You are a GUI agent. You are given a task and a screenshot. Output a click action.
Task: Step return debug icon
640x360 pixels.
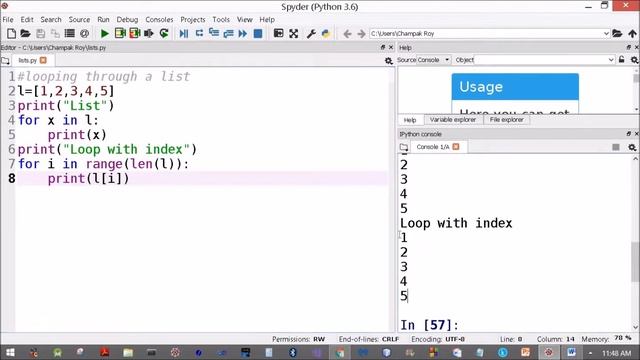tap(229, 33)
